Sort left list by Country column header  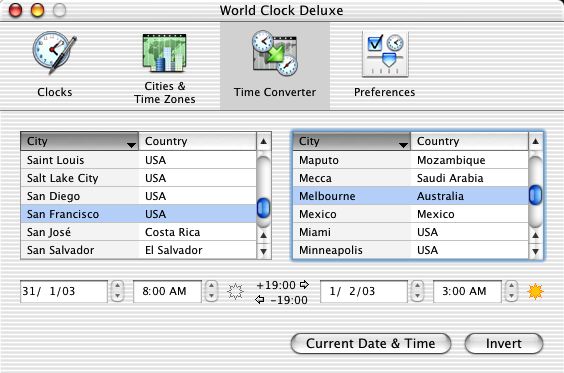pyautogui.click(x=197, y=141)
